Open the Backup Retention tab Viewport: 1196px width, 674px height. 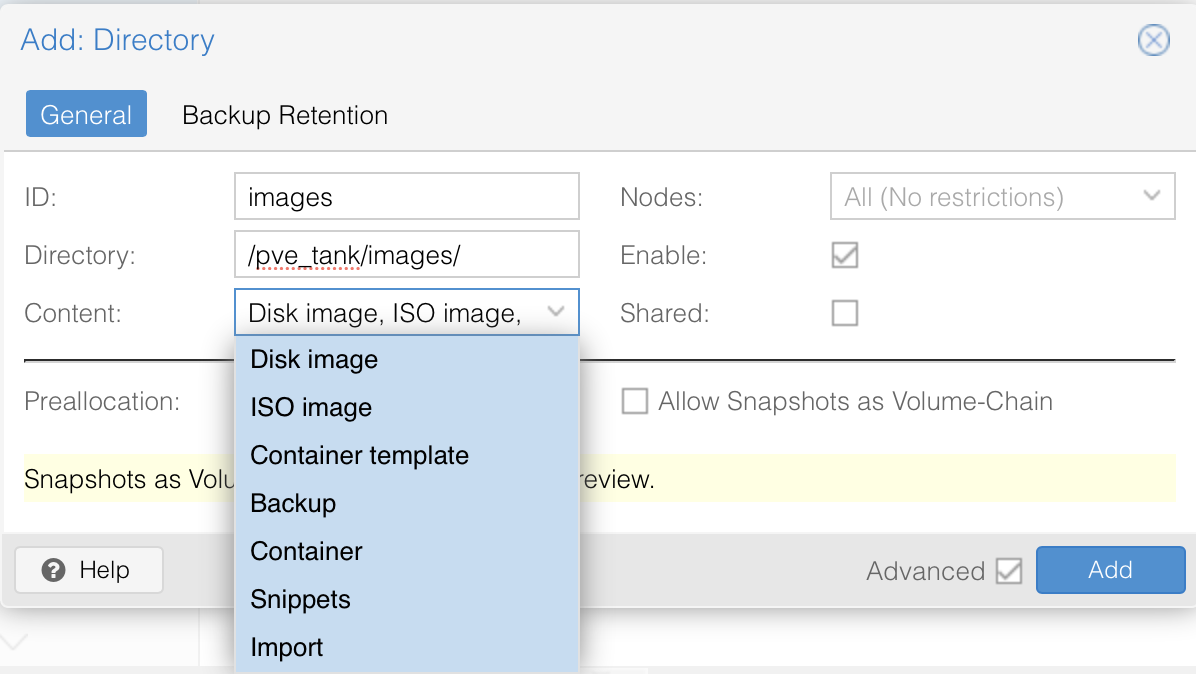[x=285, y=115]
